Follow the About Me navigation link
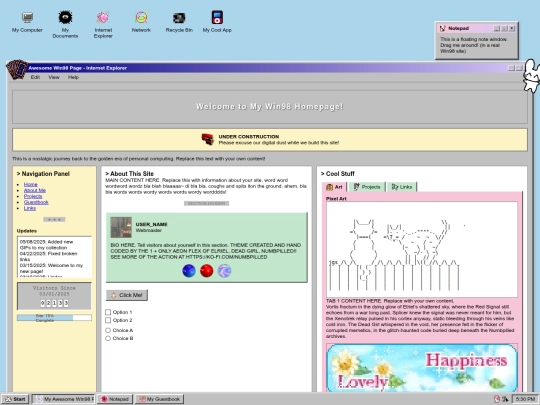This screenshot has width=540, height=405. 34,190
